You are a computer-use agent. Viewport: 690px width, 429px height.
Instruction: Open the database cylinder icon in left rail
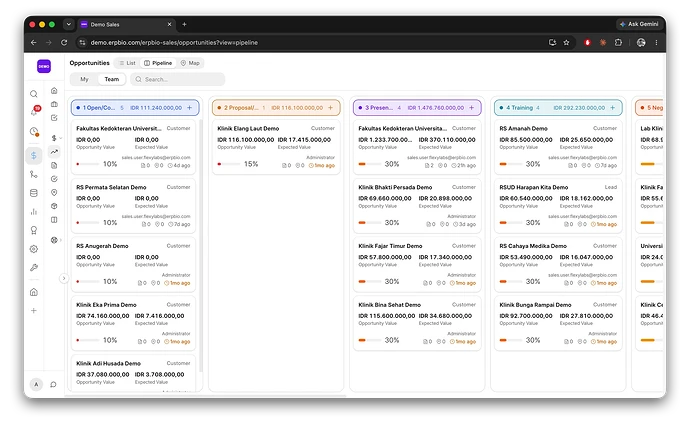pos(33,193)
